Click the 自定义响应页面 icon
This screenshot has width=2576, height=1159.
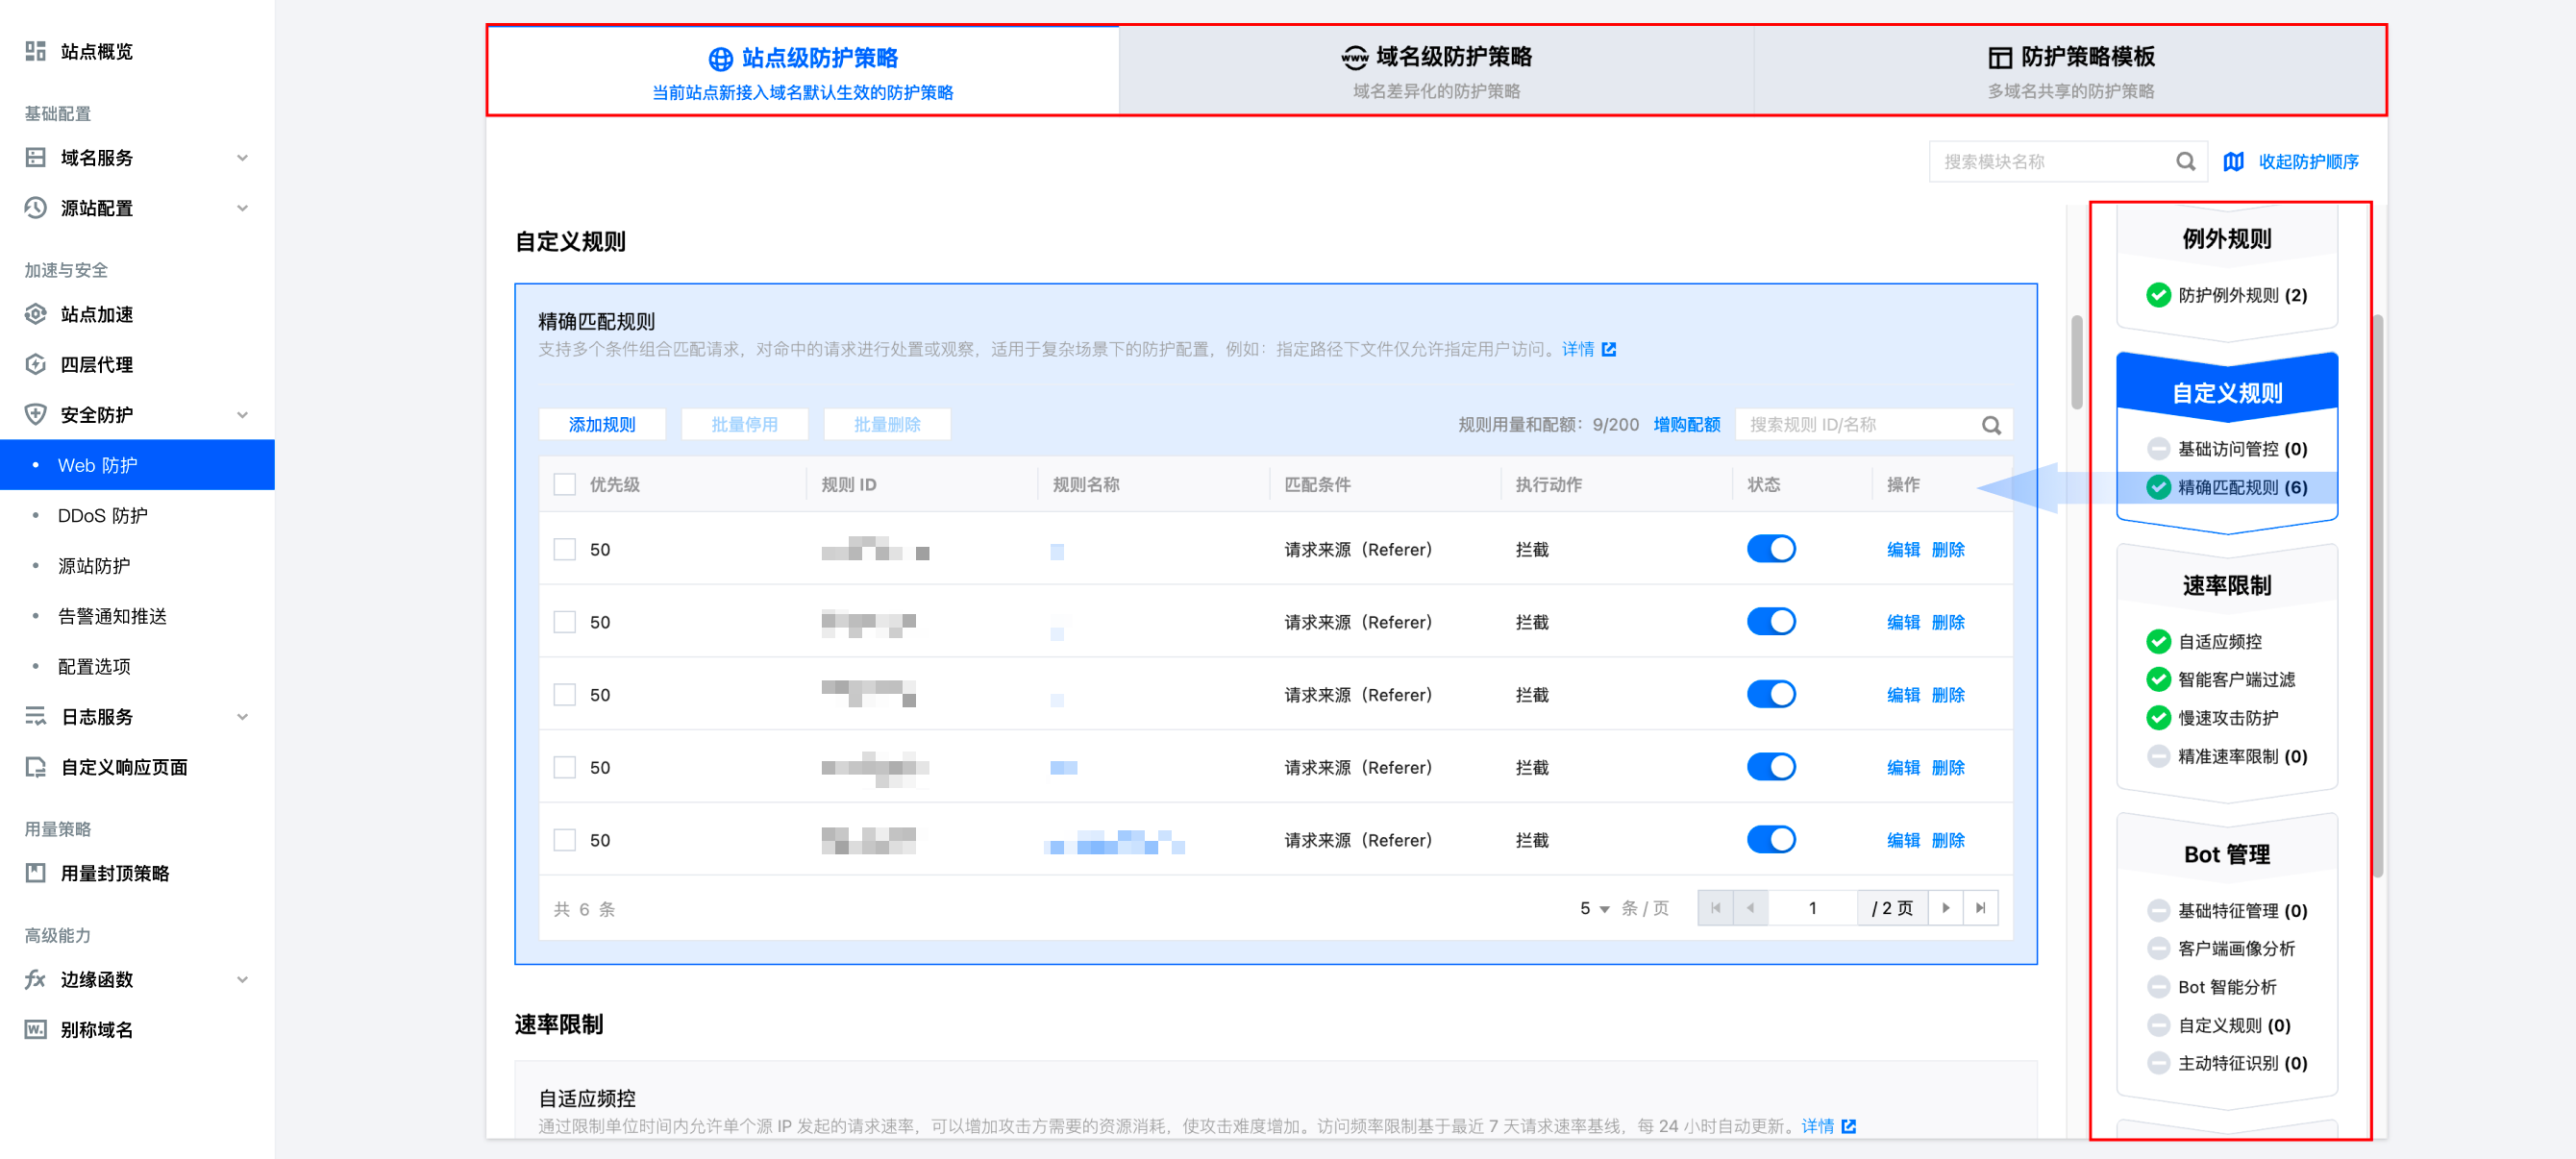click(36, 767)
